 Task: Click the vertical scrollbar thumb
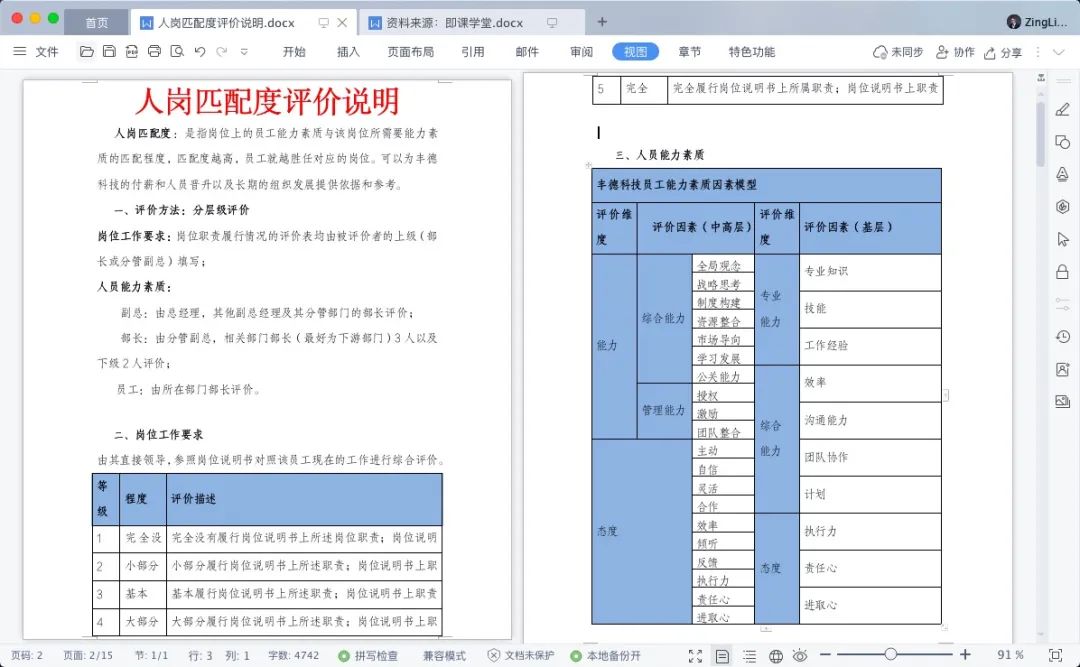click(1041, 134)
